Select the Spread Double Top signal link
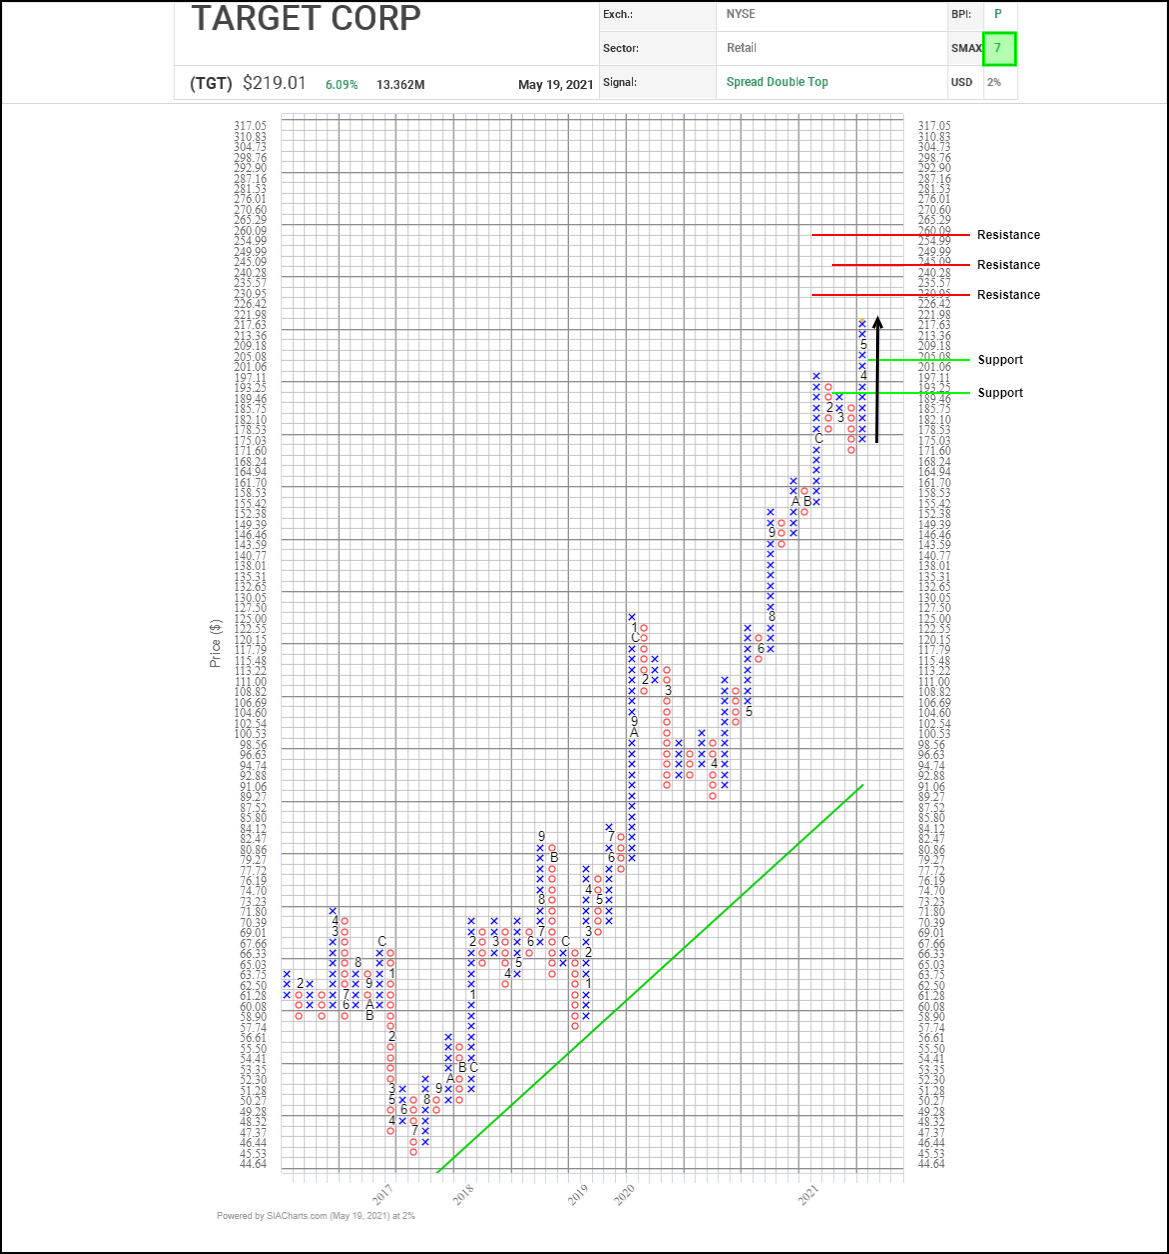 (777, 82)
